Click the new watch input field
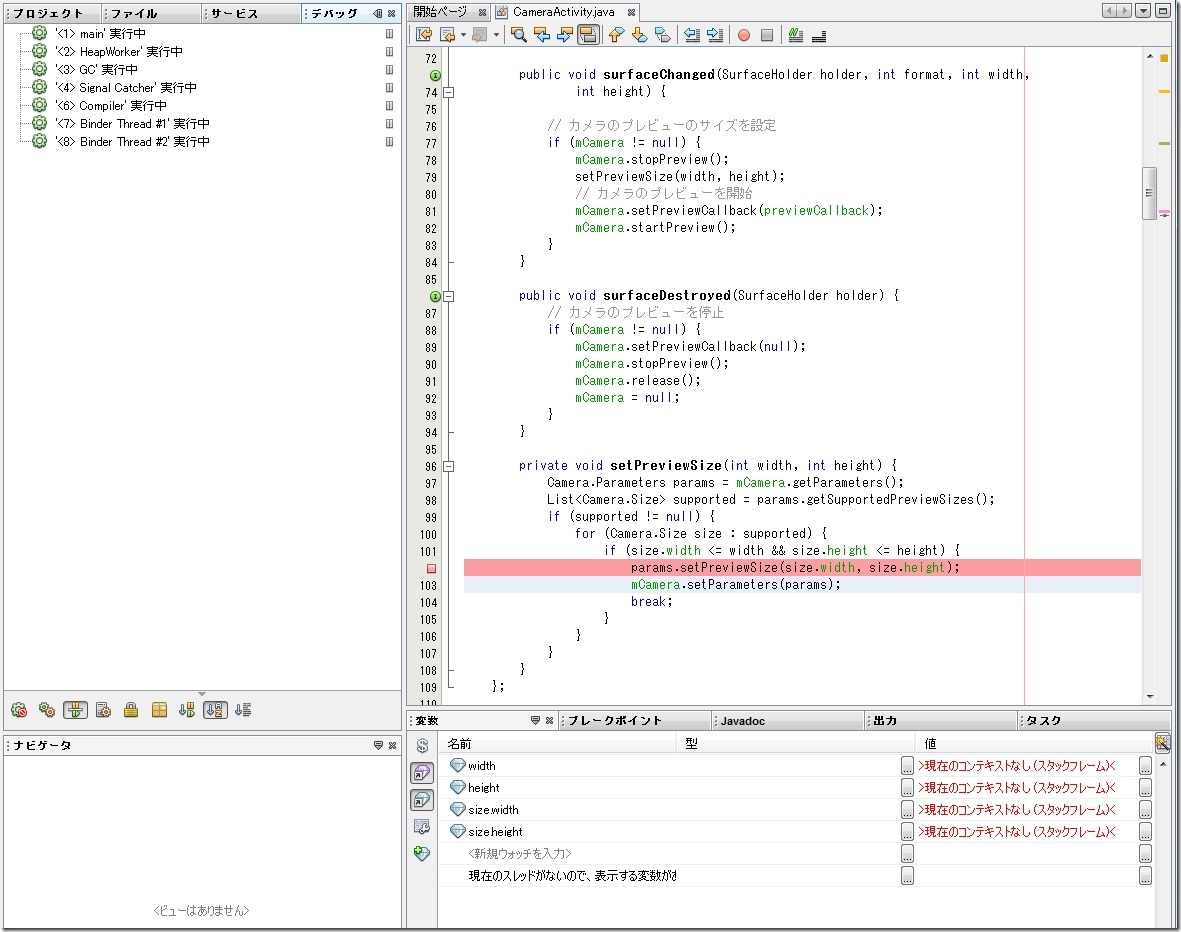 [x=520, y=854]
